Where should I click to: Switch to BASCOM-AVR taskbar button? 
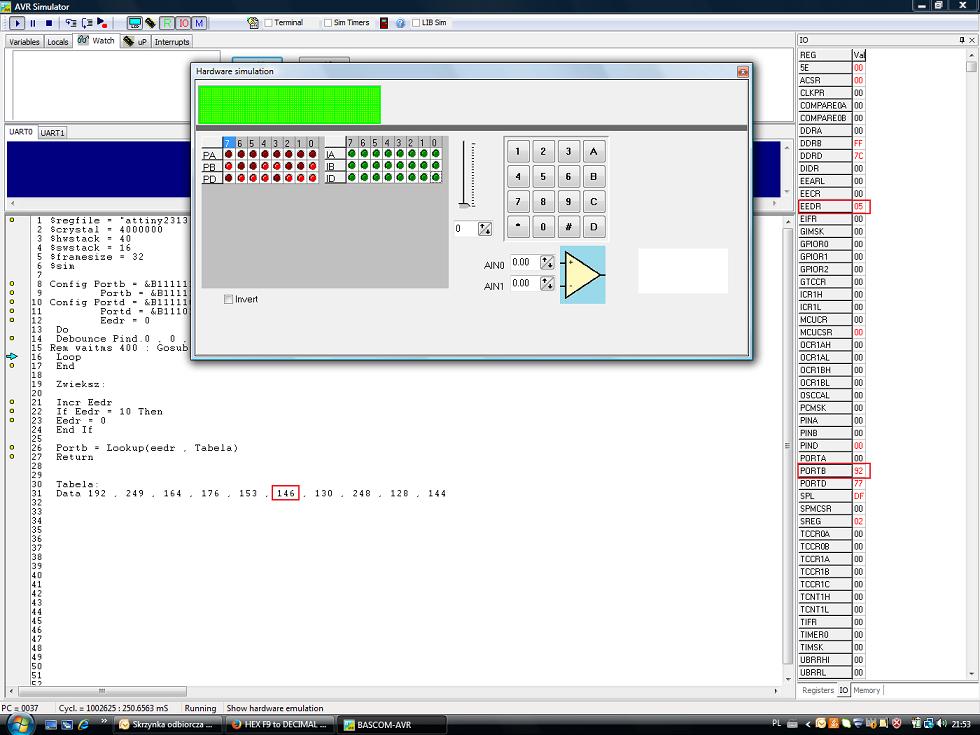click(392, 724)
